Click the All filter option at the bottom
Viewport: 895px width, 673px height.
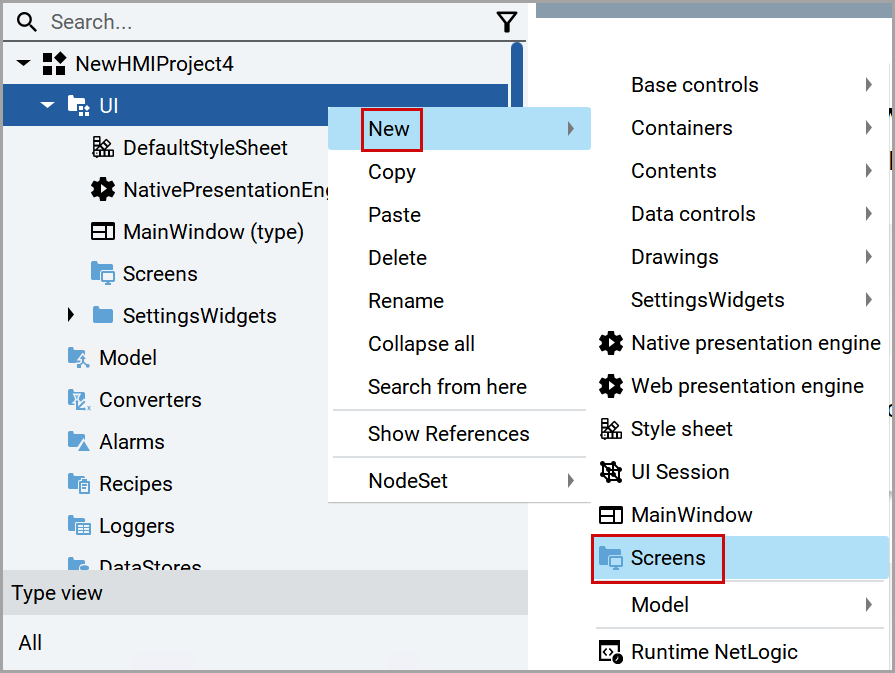click(30, 643)
